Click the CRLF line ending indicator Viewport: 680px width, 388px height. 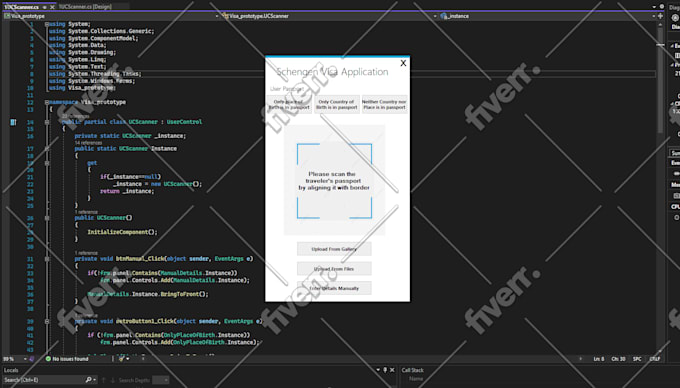655,359
